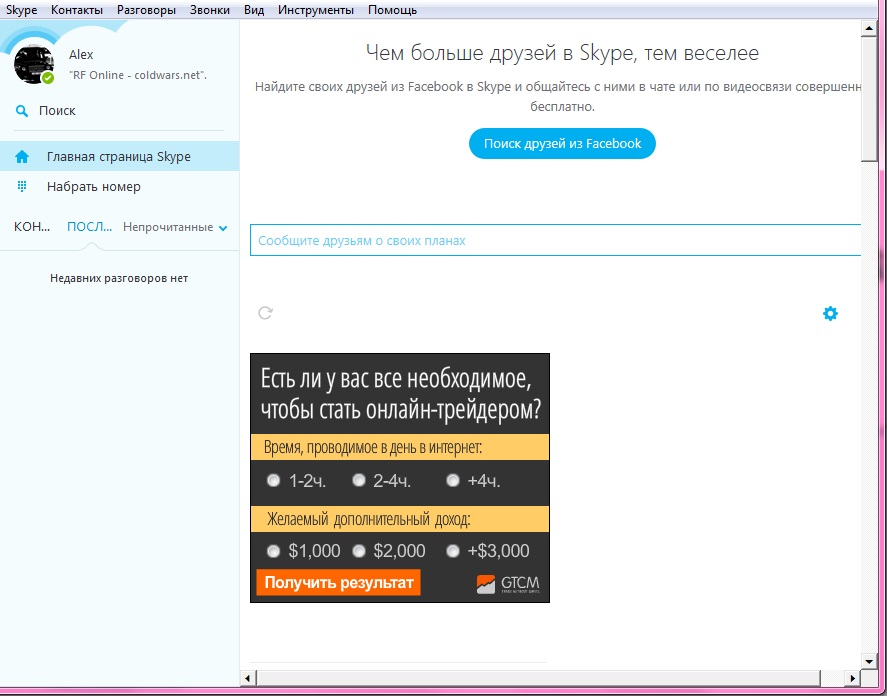Click the vertical scrollbar thumb

[869, 98]
